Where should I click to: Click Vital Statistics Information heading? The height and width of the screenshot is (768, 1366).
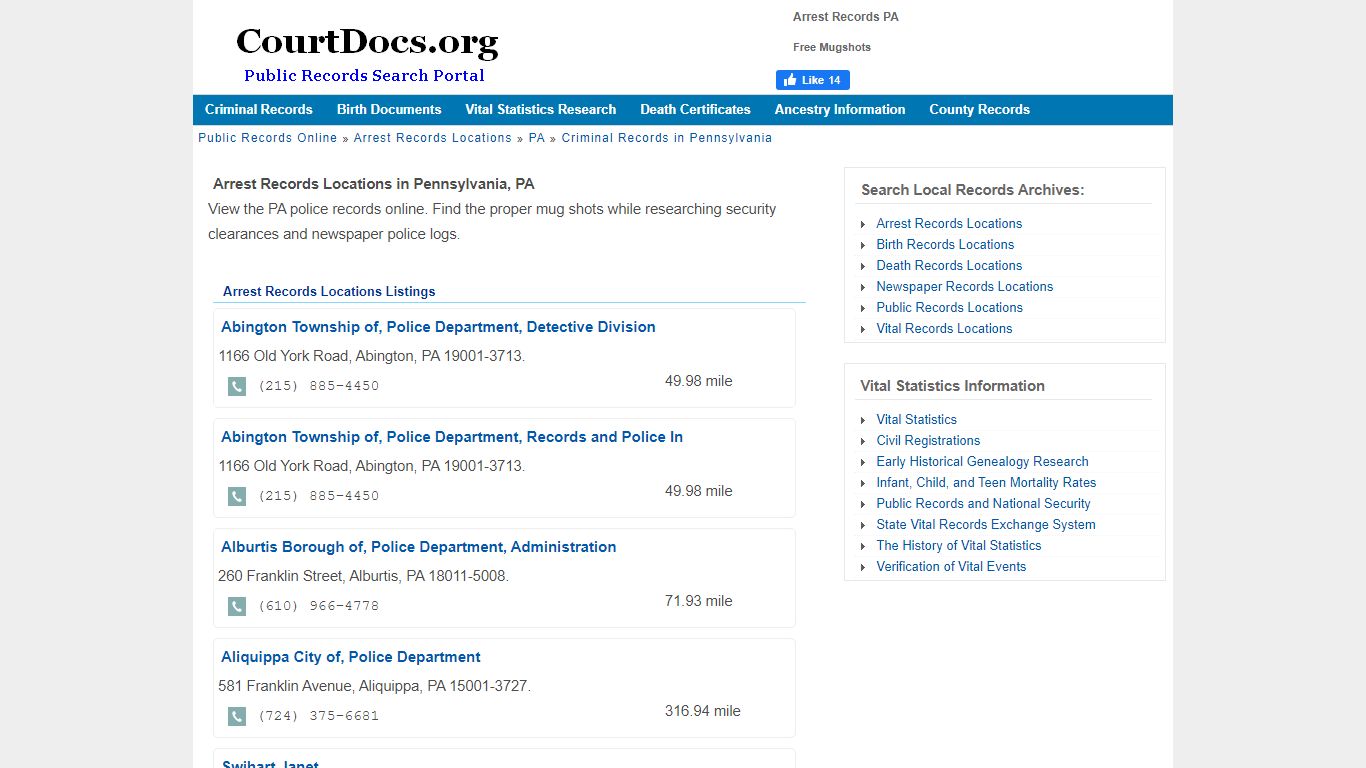tap(952, 386)
